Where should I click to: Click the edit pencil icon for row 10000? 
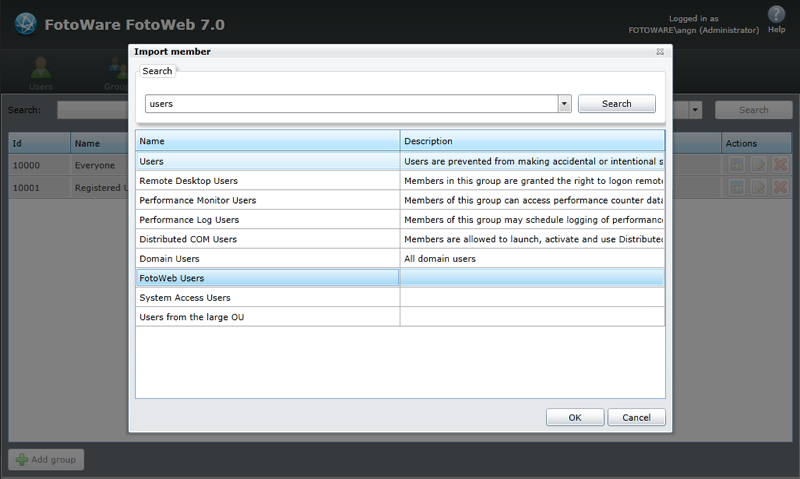(x=758, y=165)
